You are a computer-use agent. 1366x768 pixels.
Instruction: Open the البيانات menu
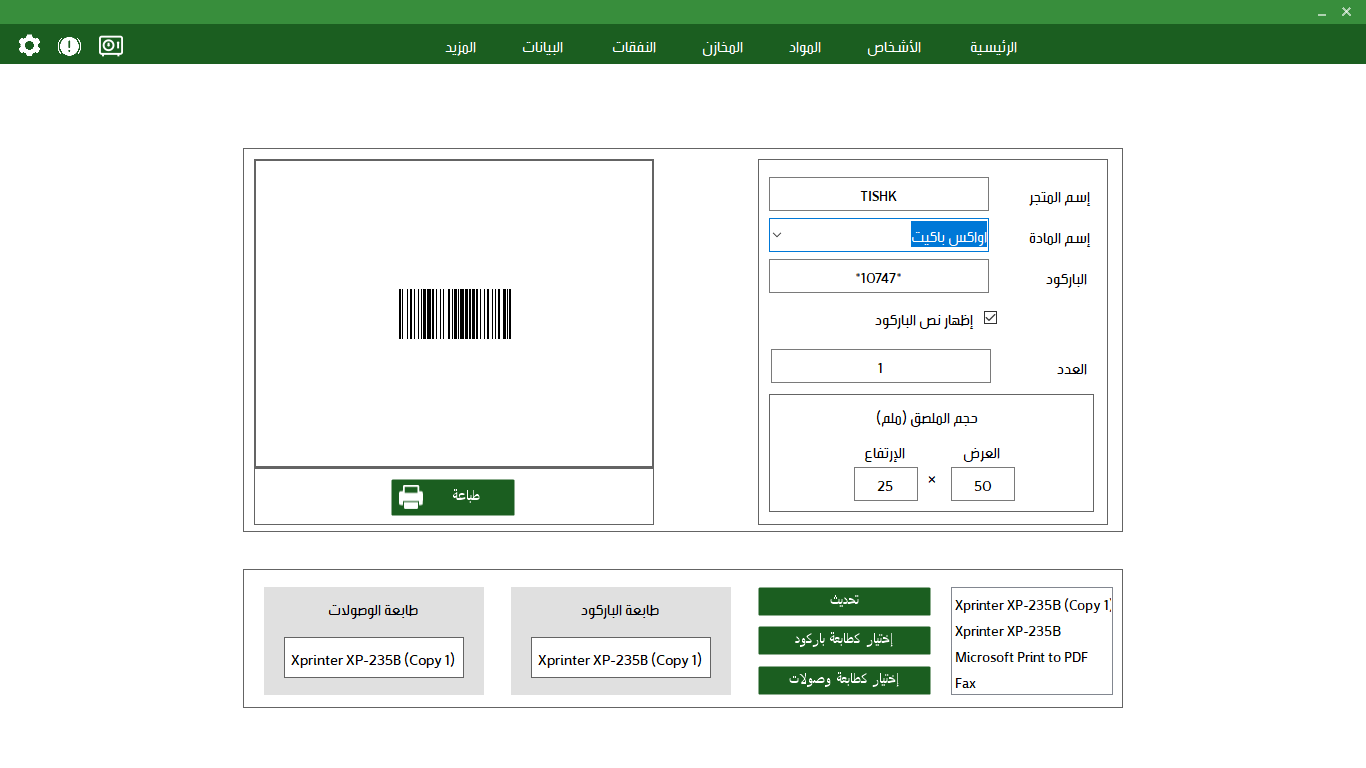tap(541, 47)
